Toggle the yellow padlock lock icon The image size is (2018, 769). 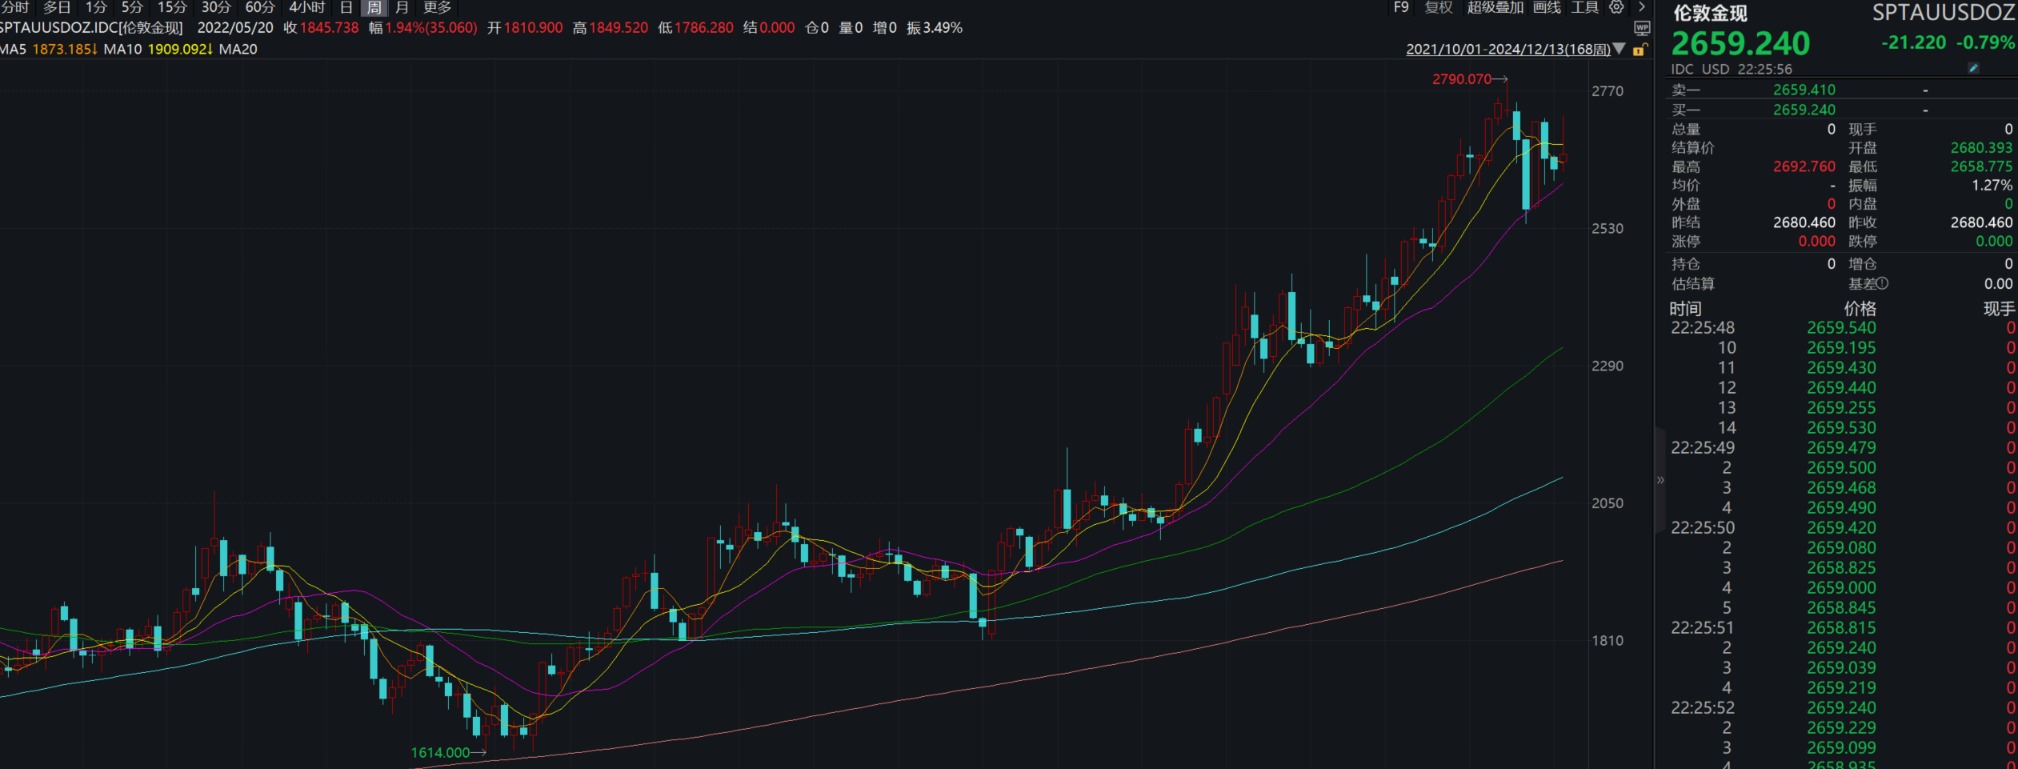pos(1639,49)
